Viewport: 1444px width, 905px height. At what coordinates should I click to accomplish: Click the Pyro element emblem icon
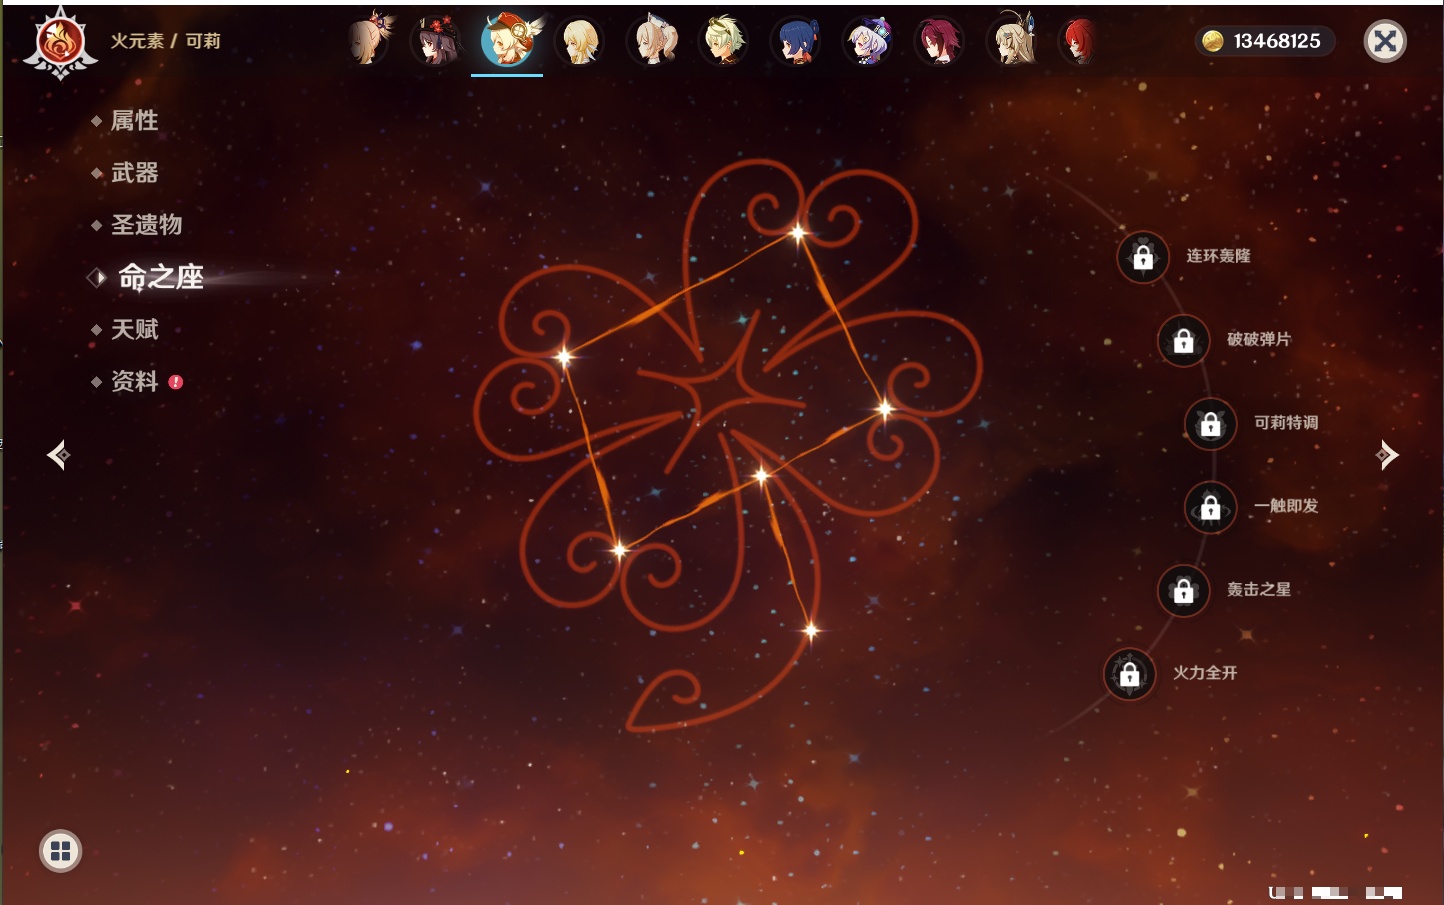60,43
